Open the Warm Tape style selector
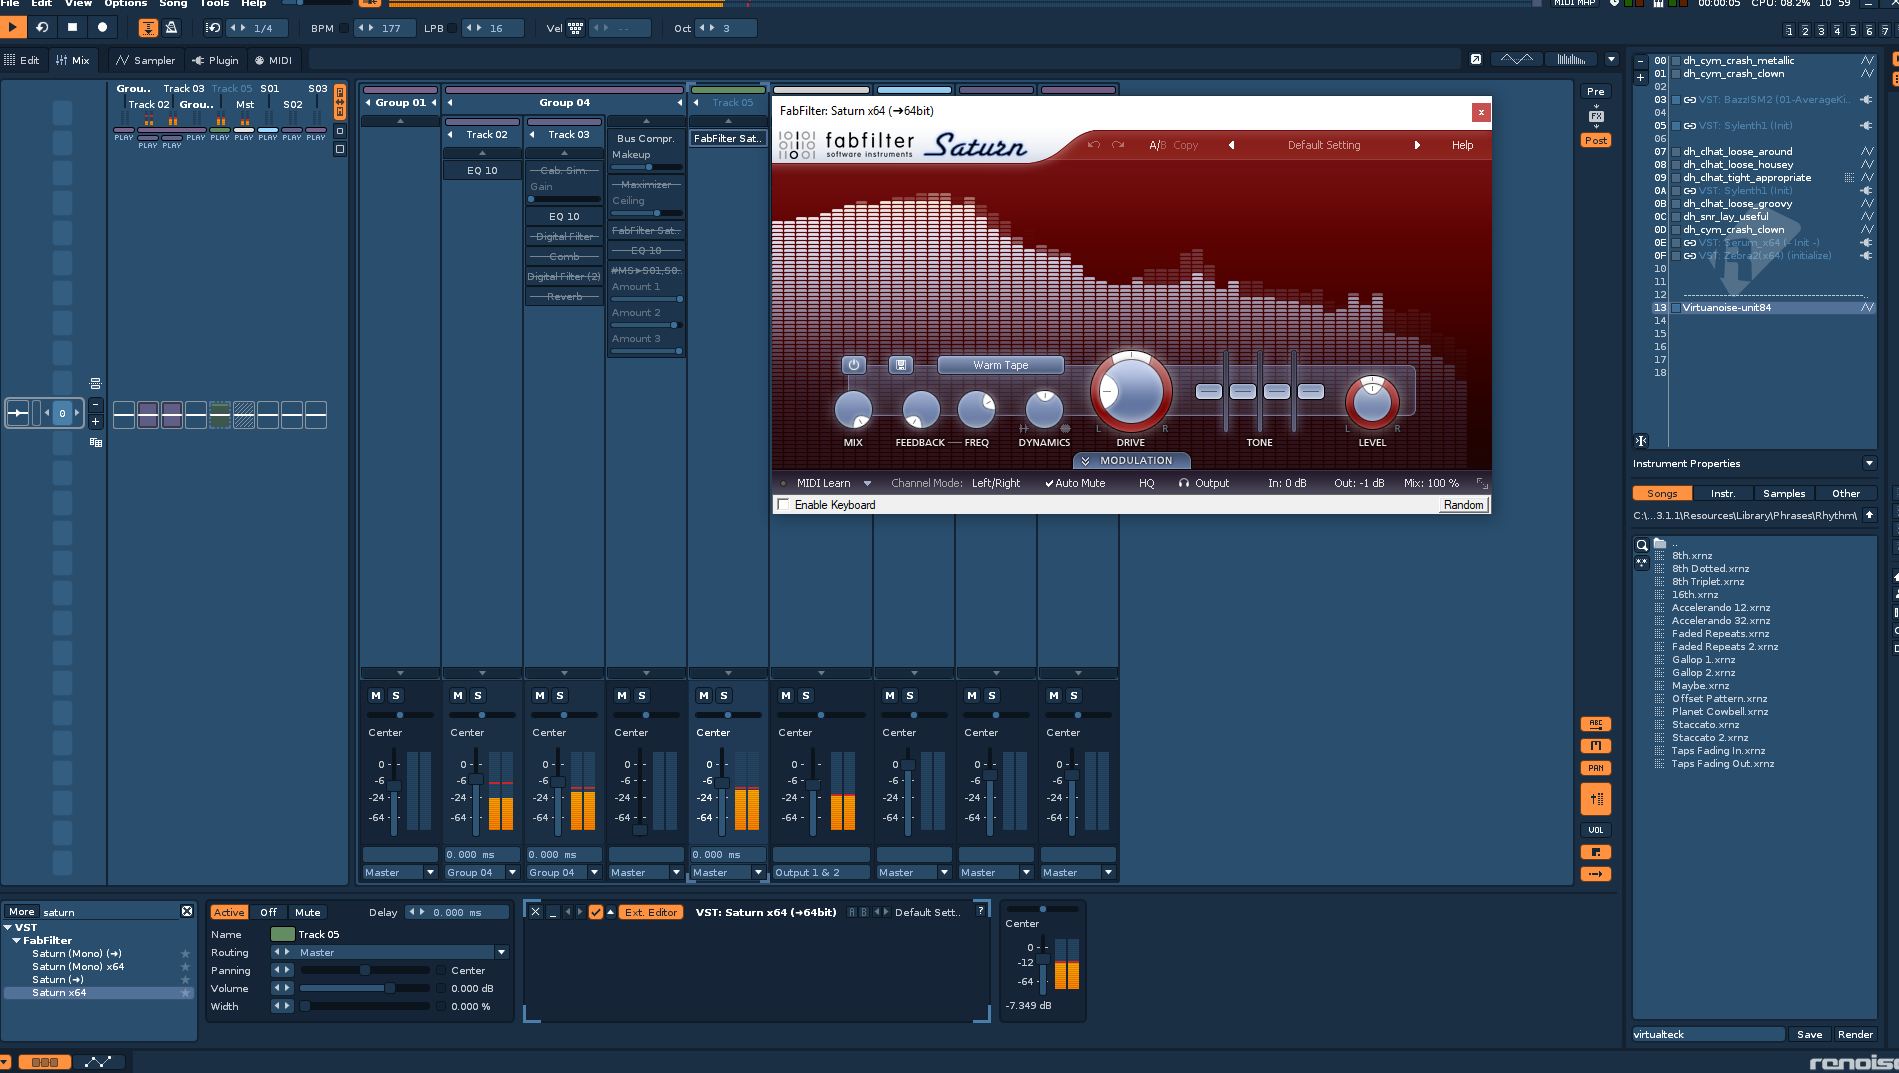This screenshot has width=1899, height=1073. pos(1001,365)
